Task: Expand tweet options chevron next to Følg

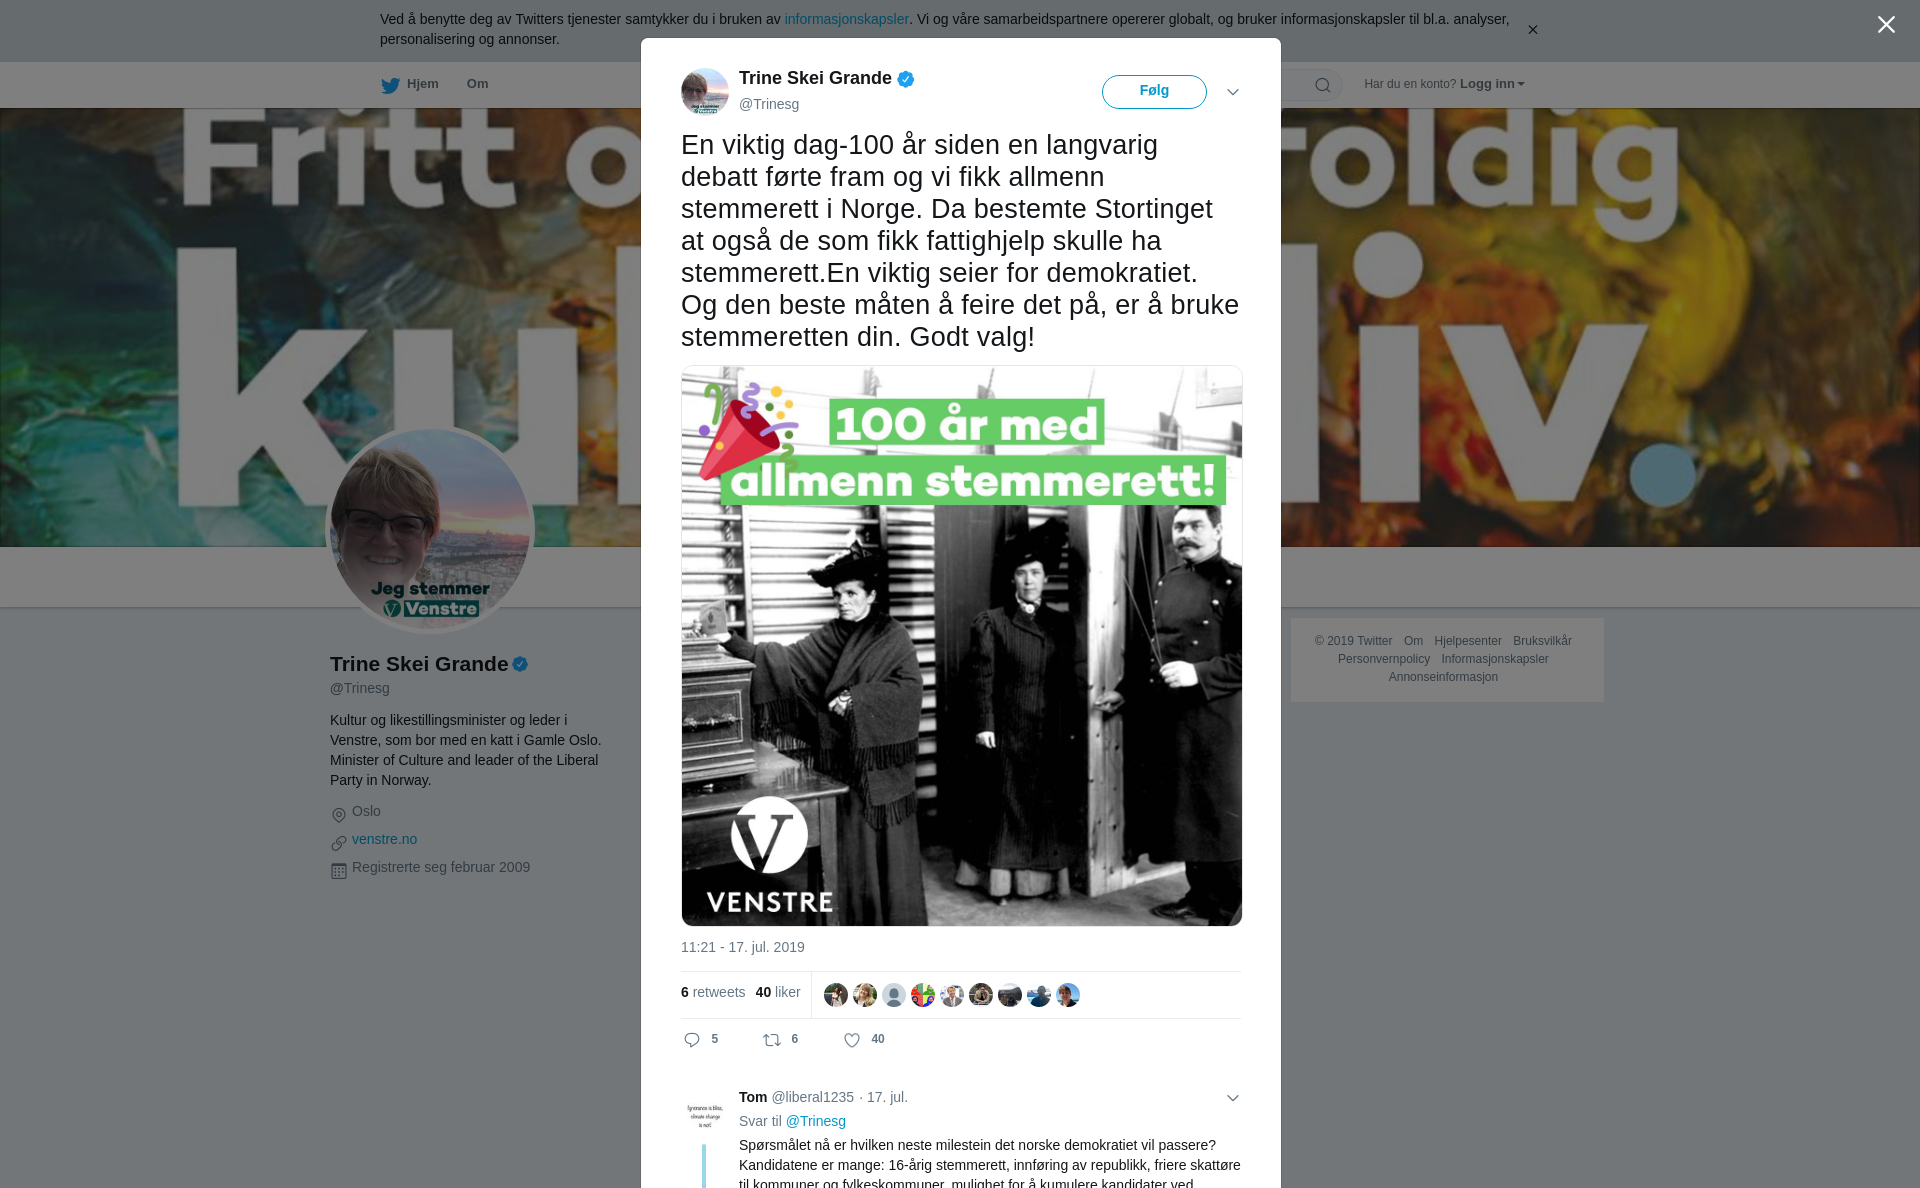Action: 1233,92
